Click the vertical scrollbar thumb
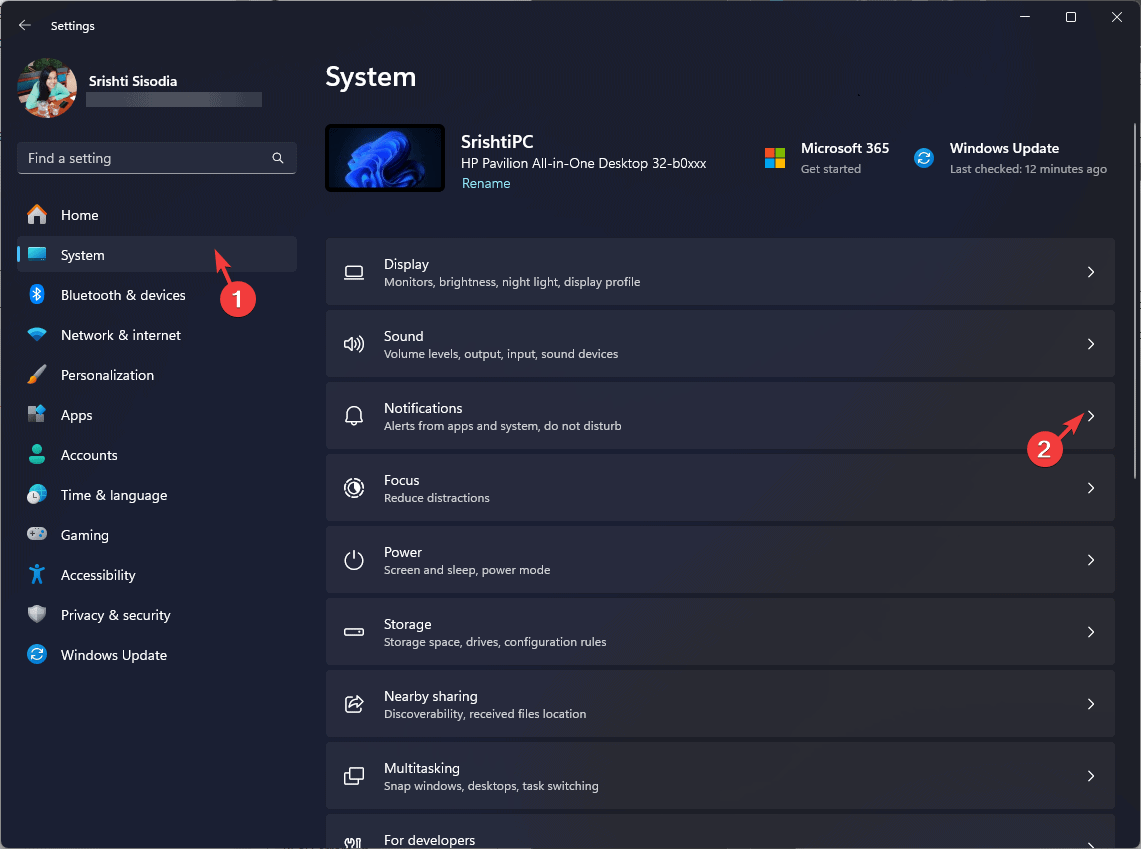This screenshot has width=1141, height=849. (x=1134, y=300)
